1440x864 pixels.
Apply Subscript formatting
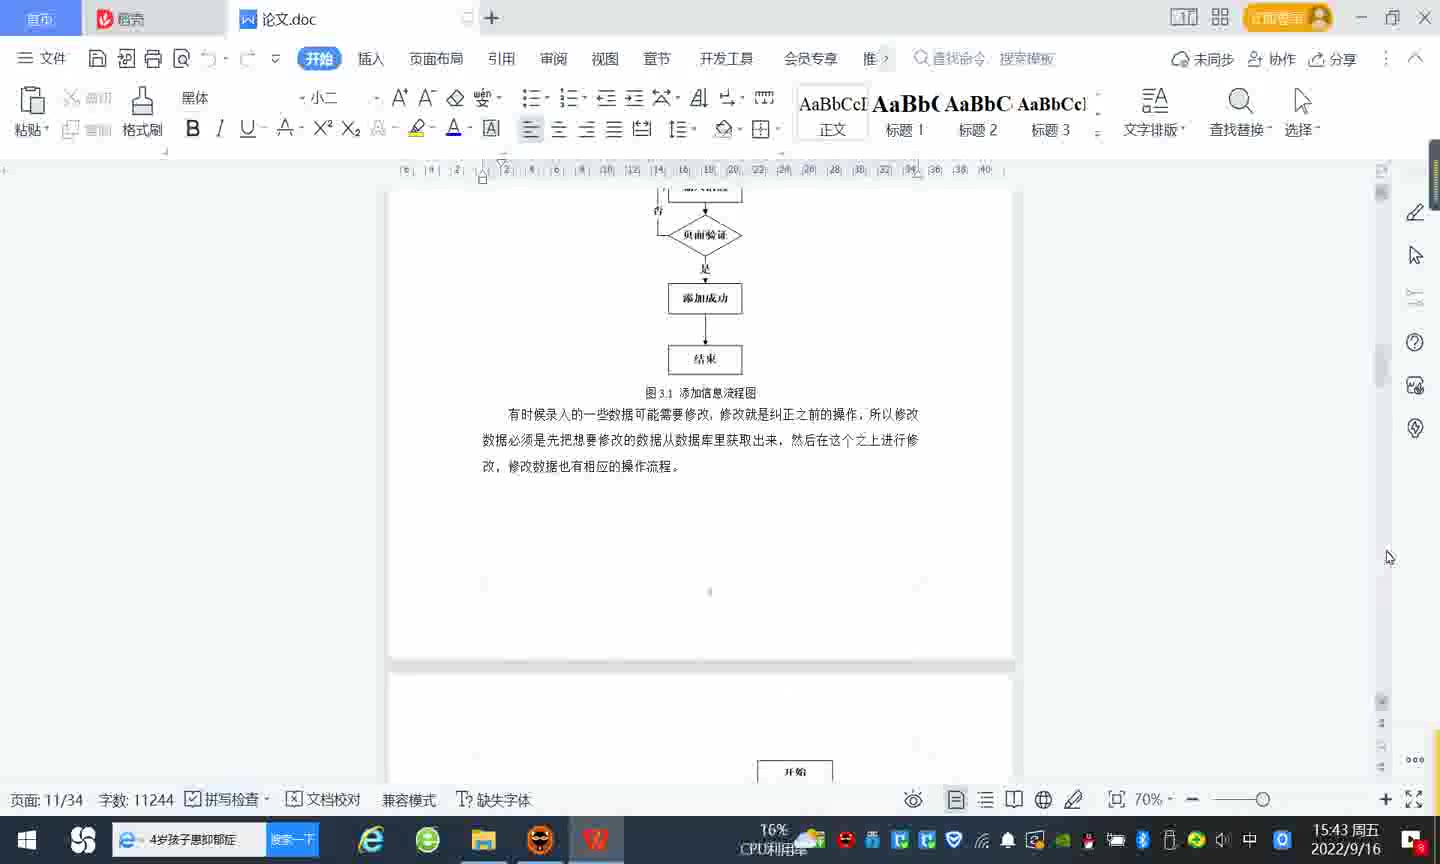pyautogui.click(x=350, y=128)
